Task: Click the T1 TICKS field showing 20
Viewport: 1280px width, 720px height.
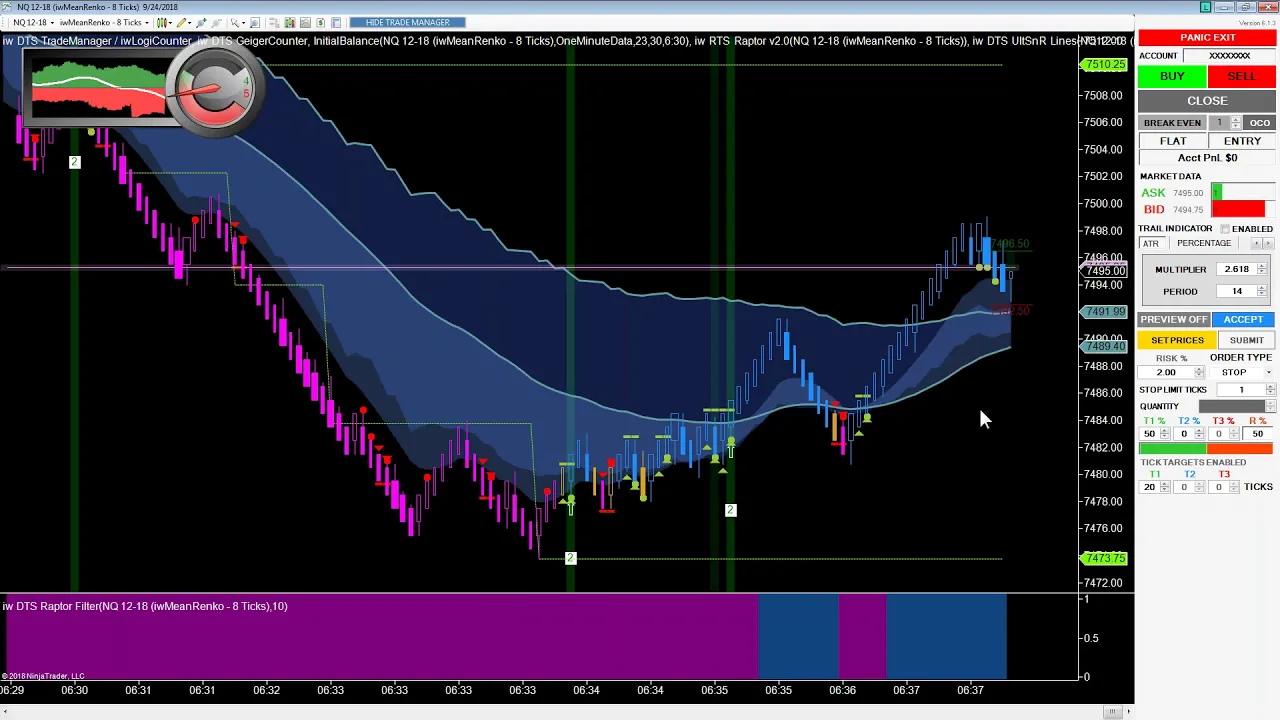Action: coord(1150,487)
